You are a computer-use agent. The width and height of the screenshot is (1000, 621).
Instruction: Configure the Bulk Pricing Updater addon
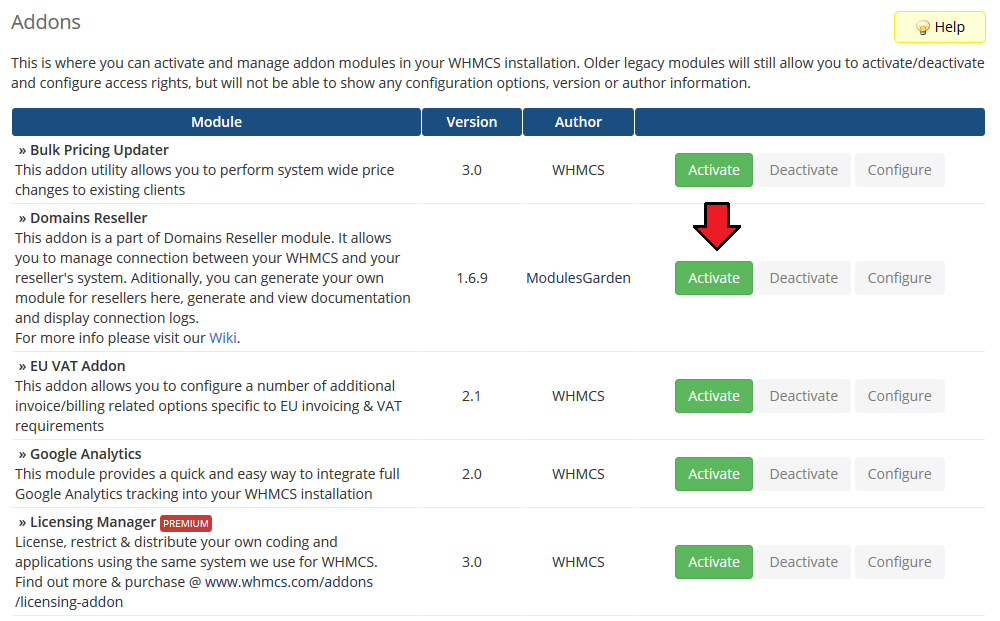899,170
